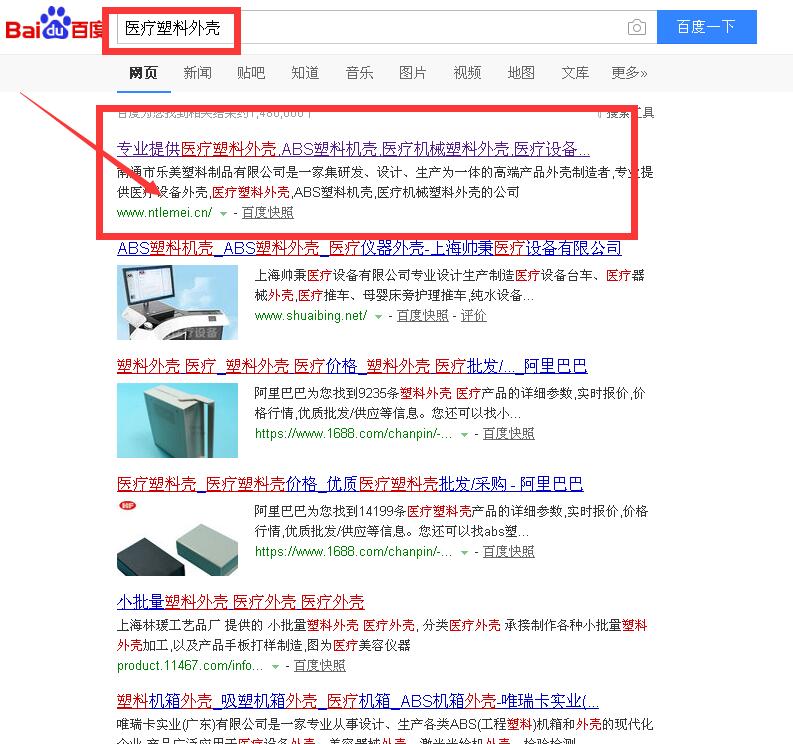The image size is (793, 744).
Task: Open 评价 link under shuaibing result
Action: point(473,316)
